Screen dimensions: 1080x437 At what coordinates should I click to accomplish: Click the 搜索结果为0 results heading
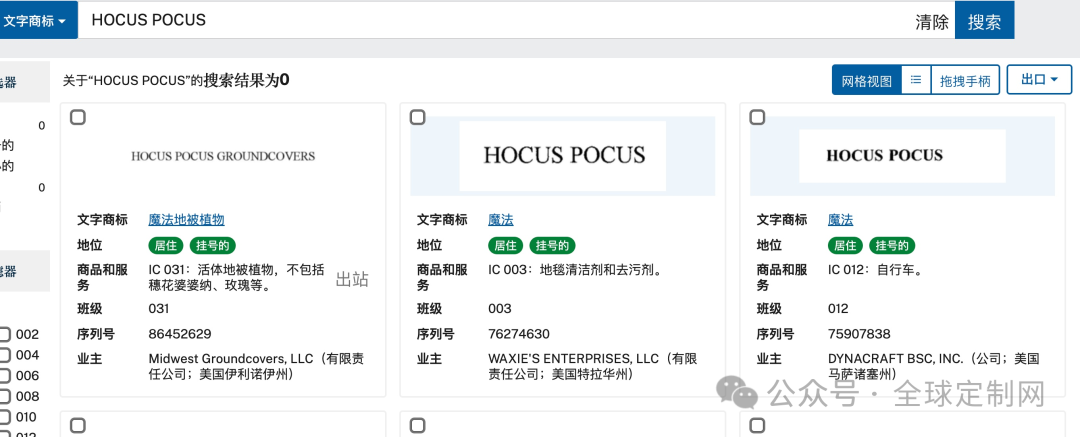click(x=247, y=80)
